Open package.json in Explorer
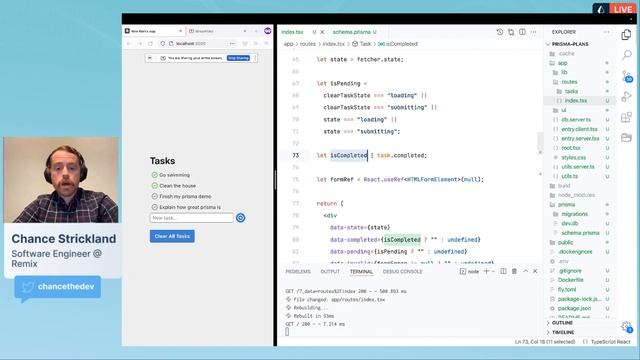Screen dimensions: 640x360 (x=574, y=308)
